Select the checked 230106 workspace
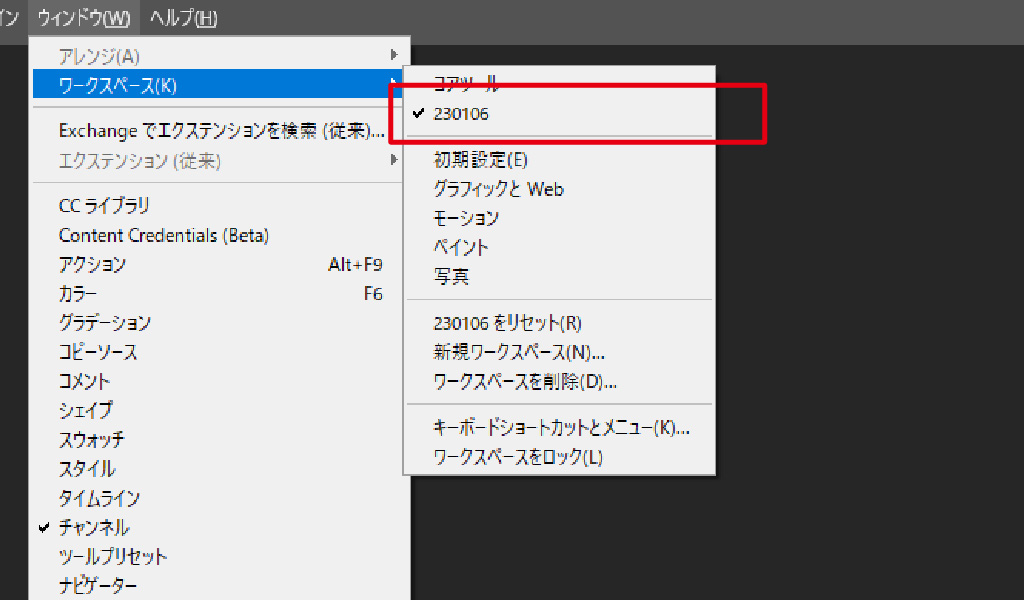 click(x=461, y=114)
